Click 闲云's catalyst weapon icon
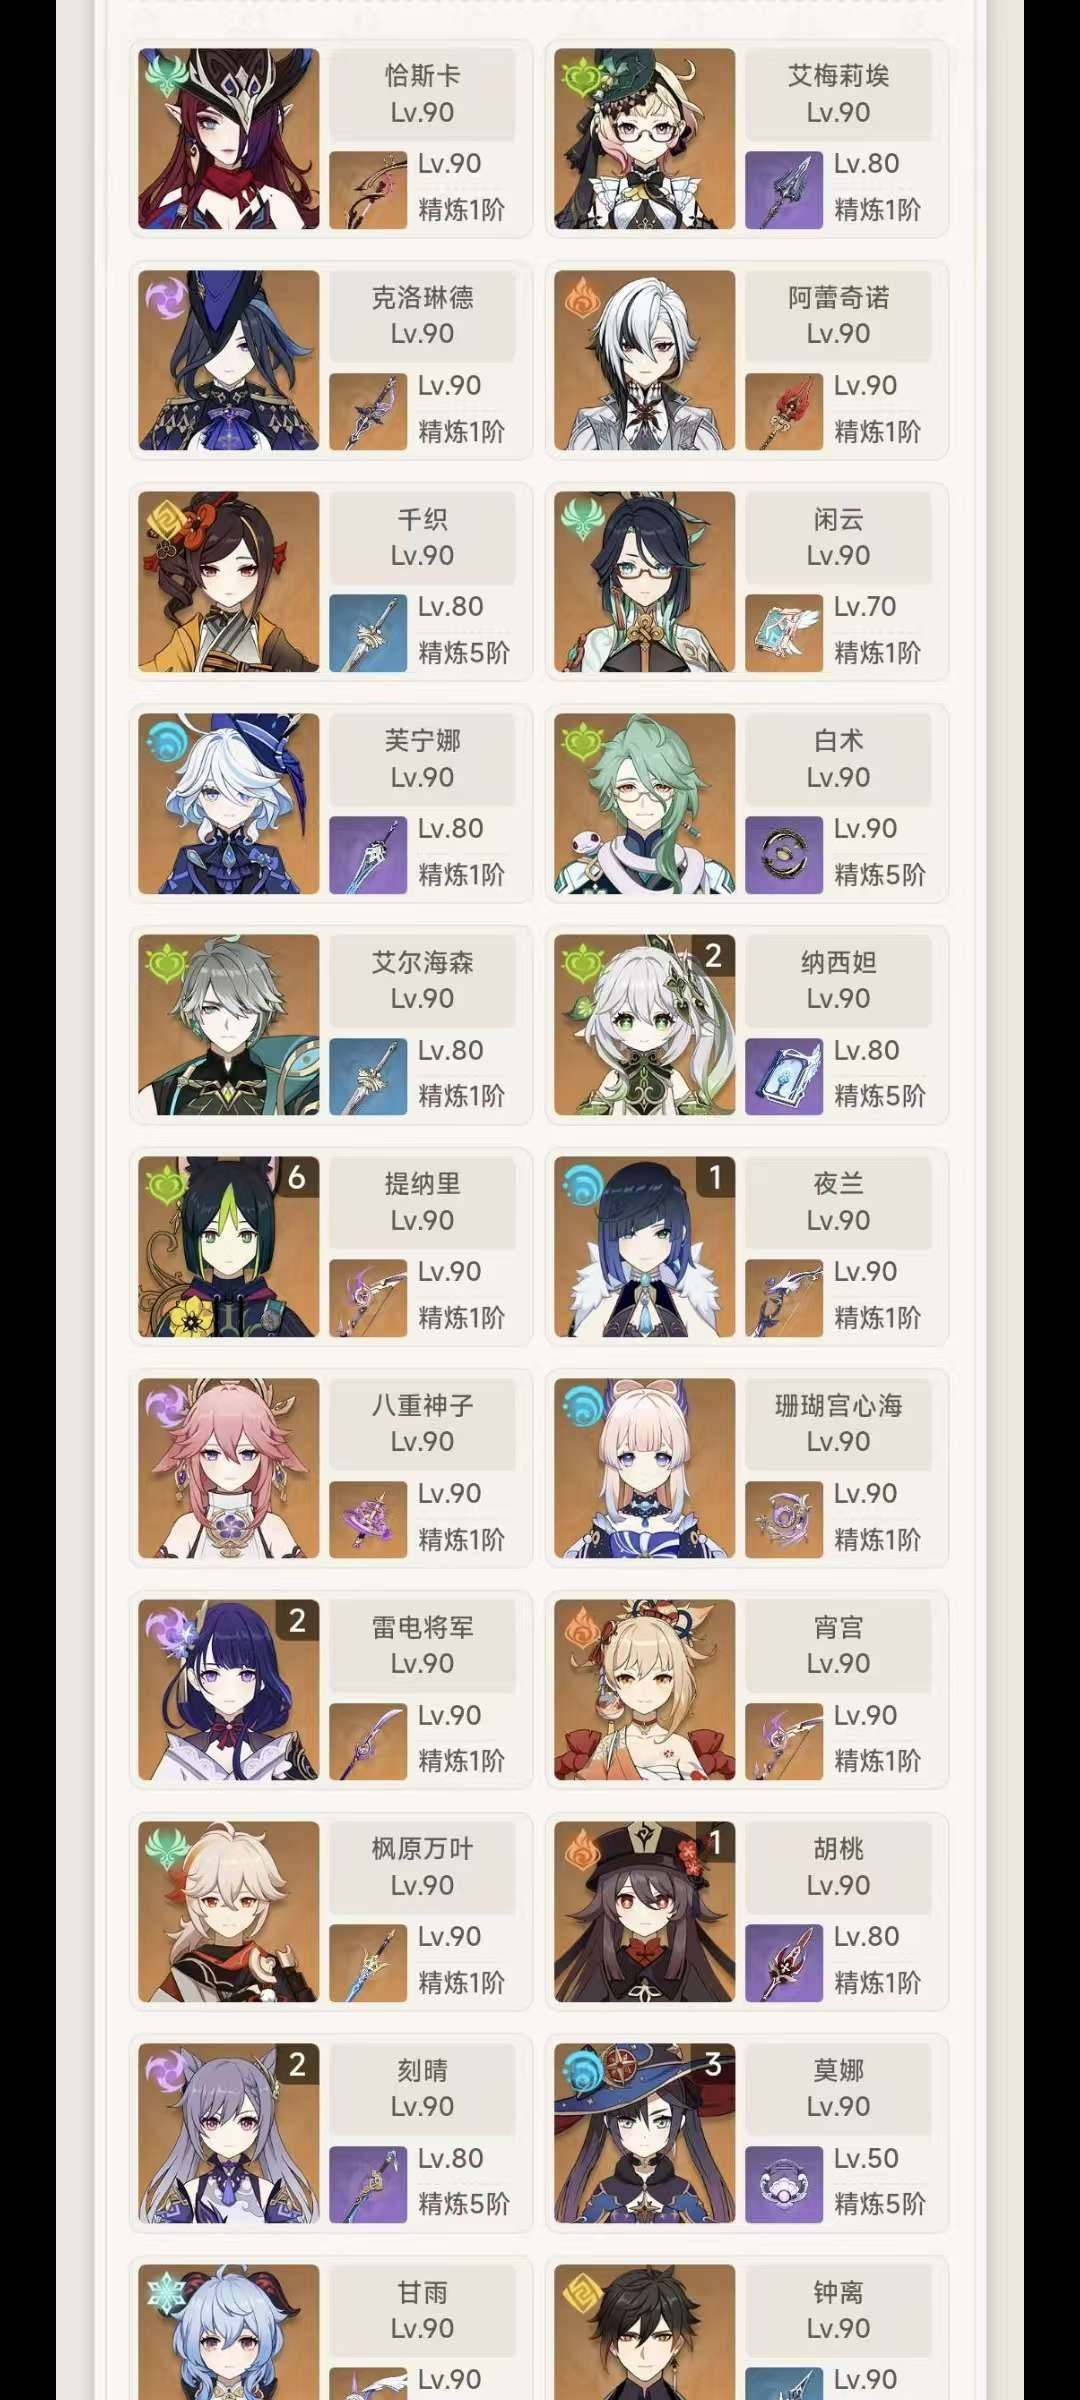The height and width of the screenshot is (2400, 1080). point(784,633)
